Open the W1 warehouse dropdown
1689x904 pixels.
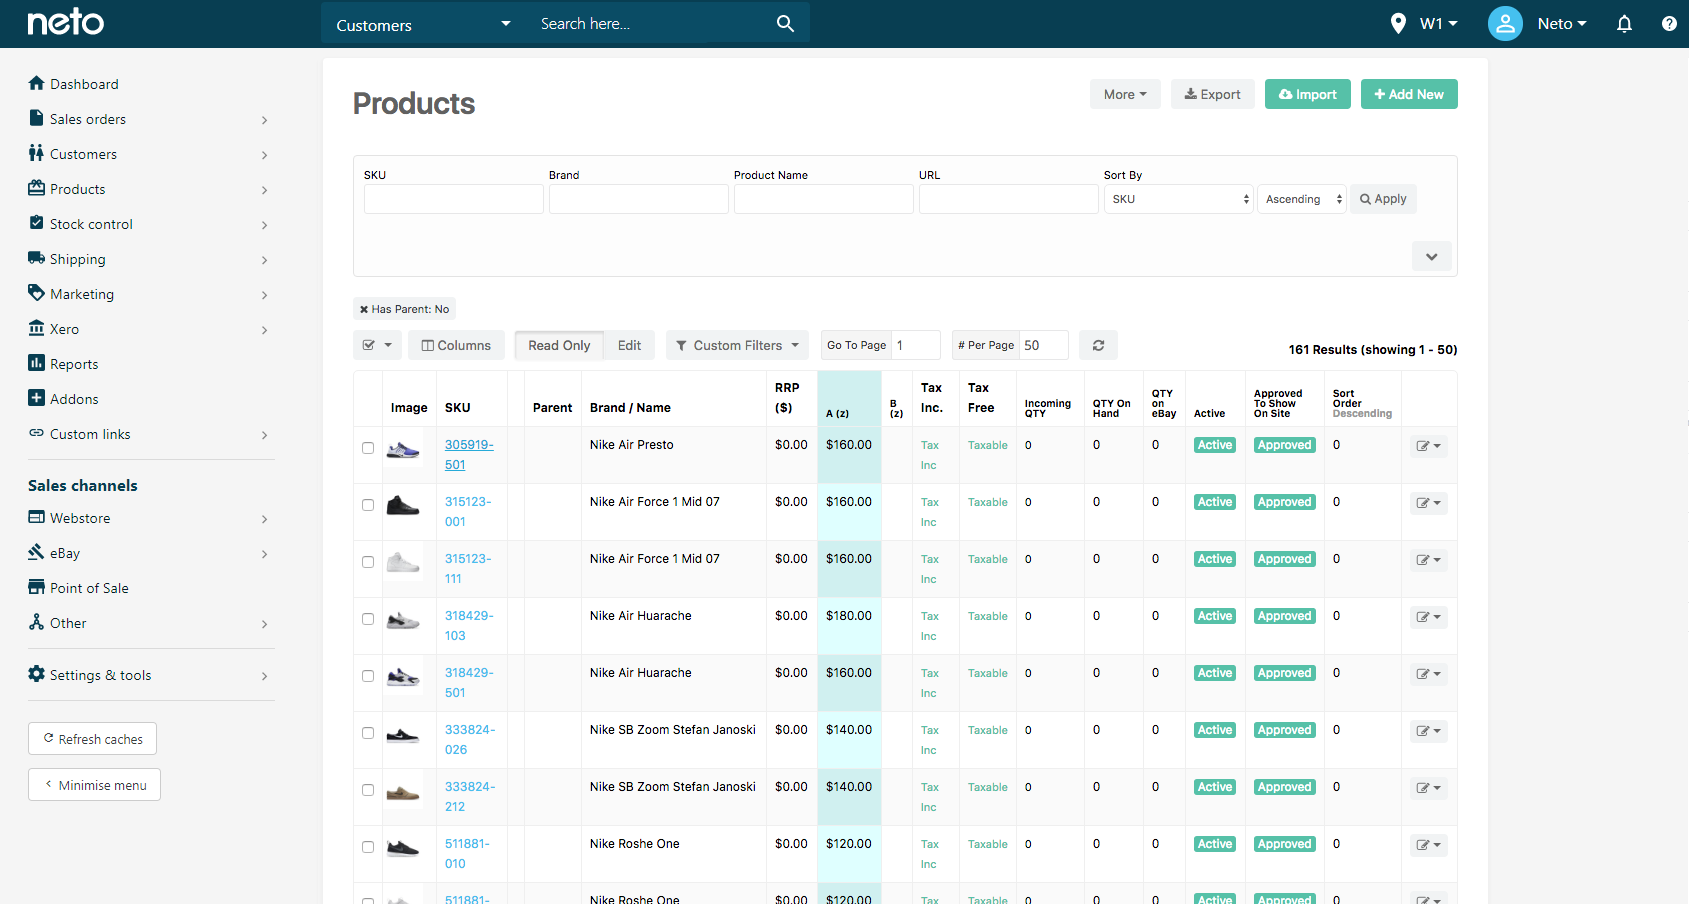[1438, 23]
